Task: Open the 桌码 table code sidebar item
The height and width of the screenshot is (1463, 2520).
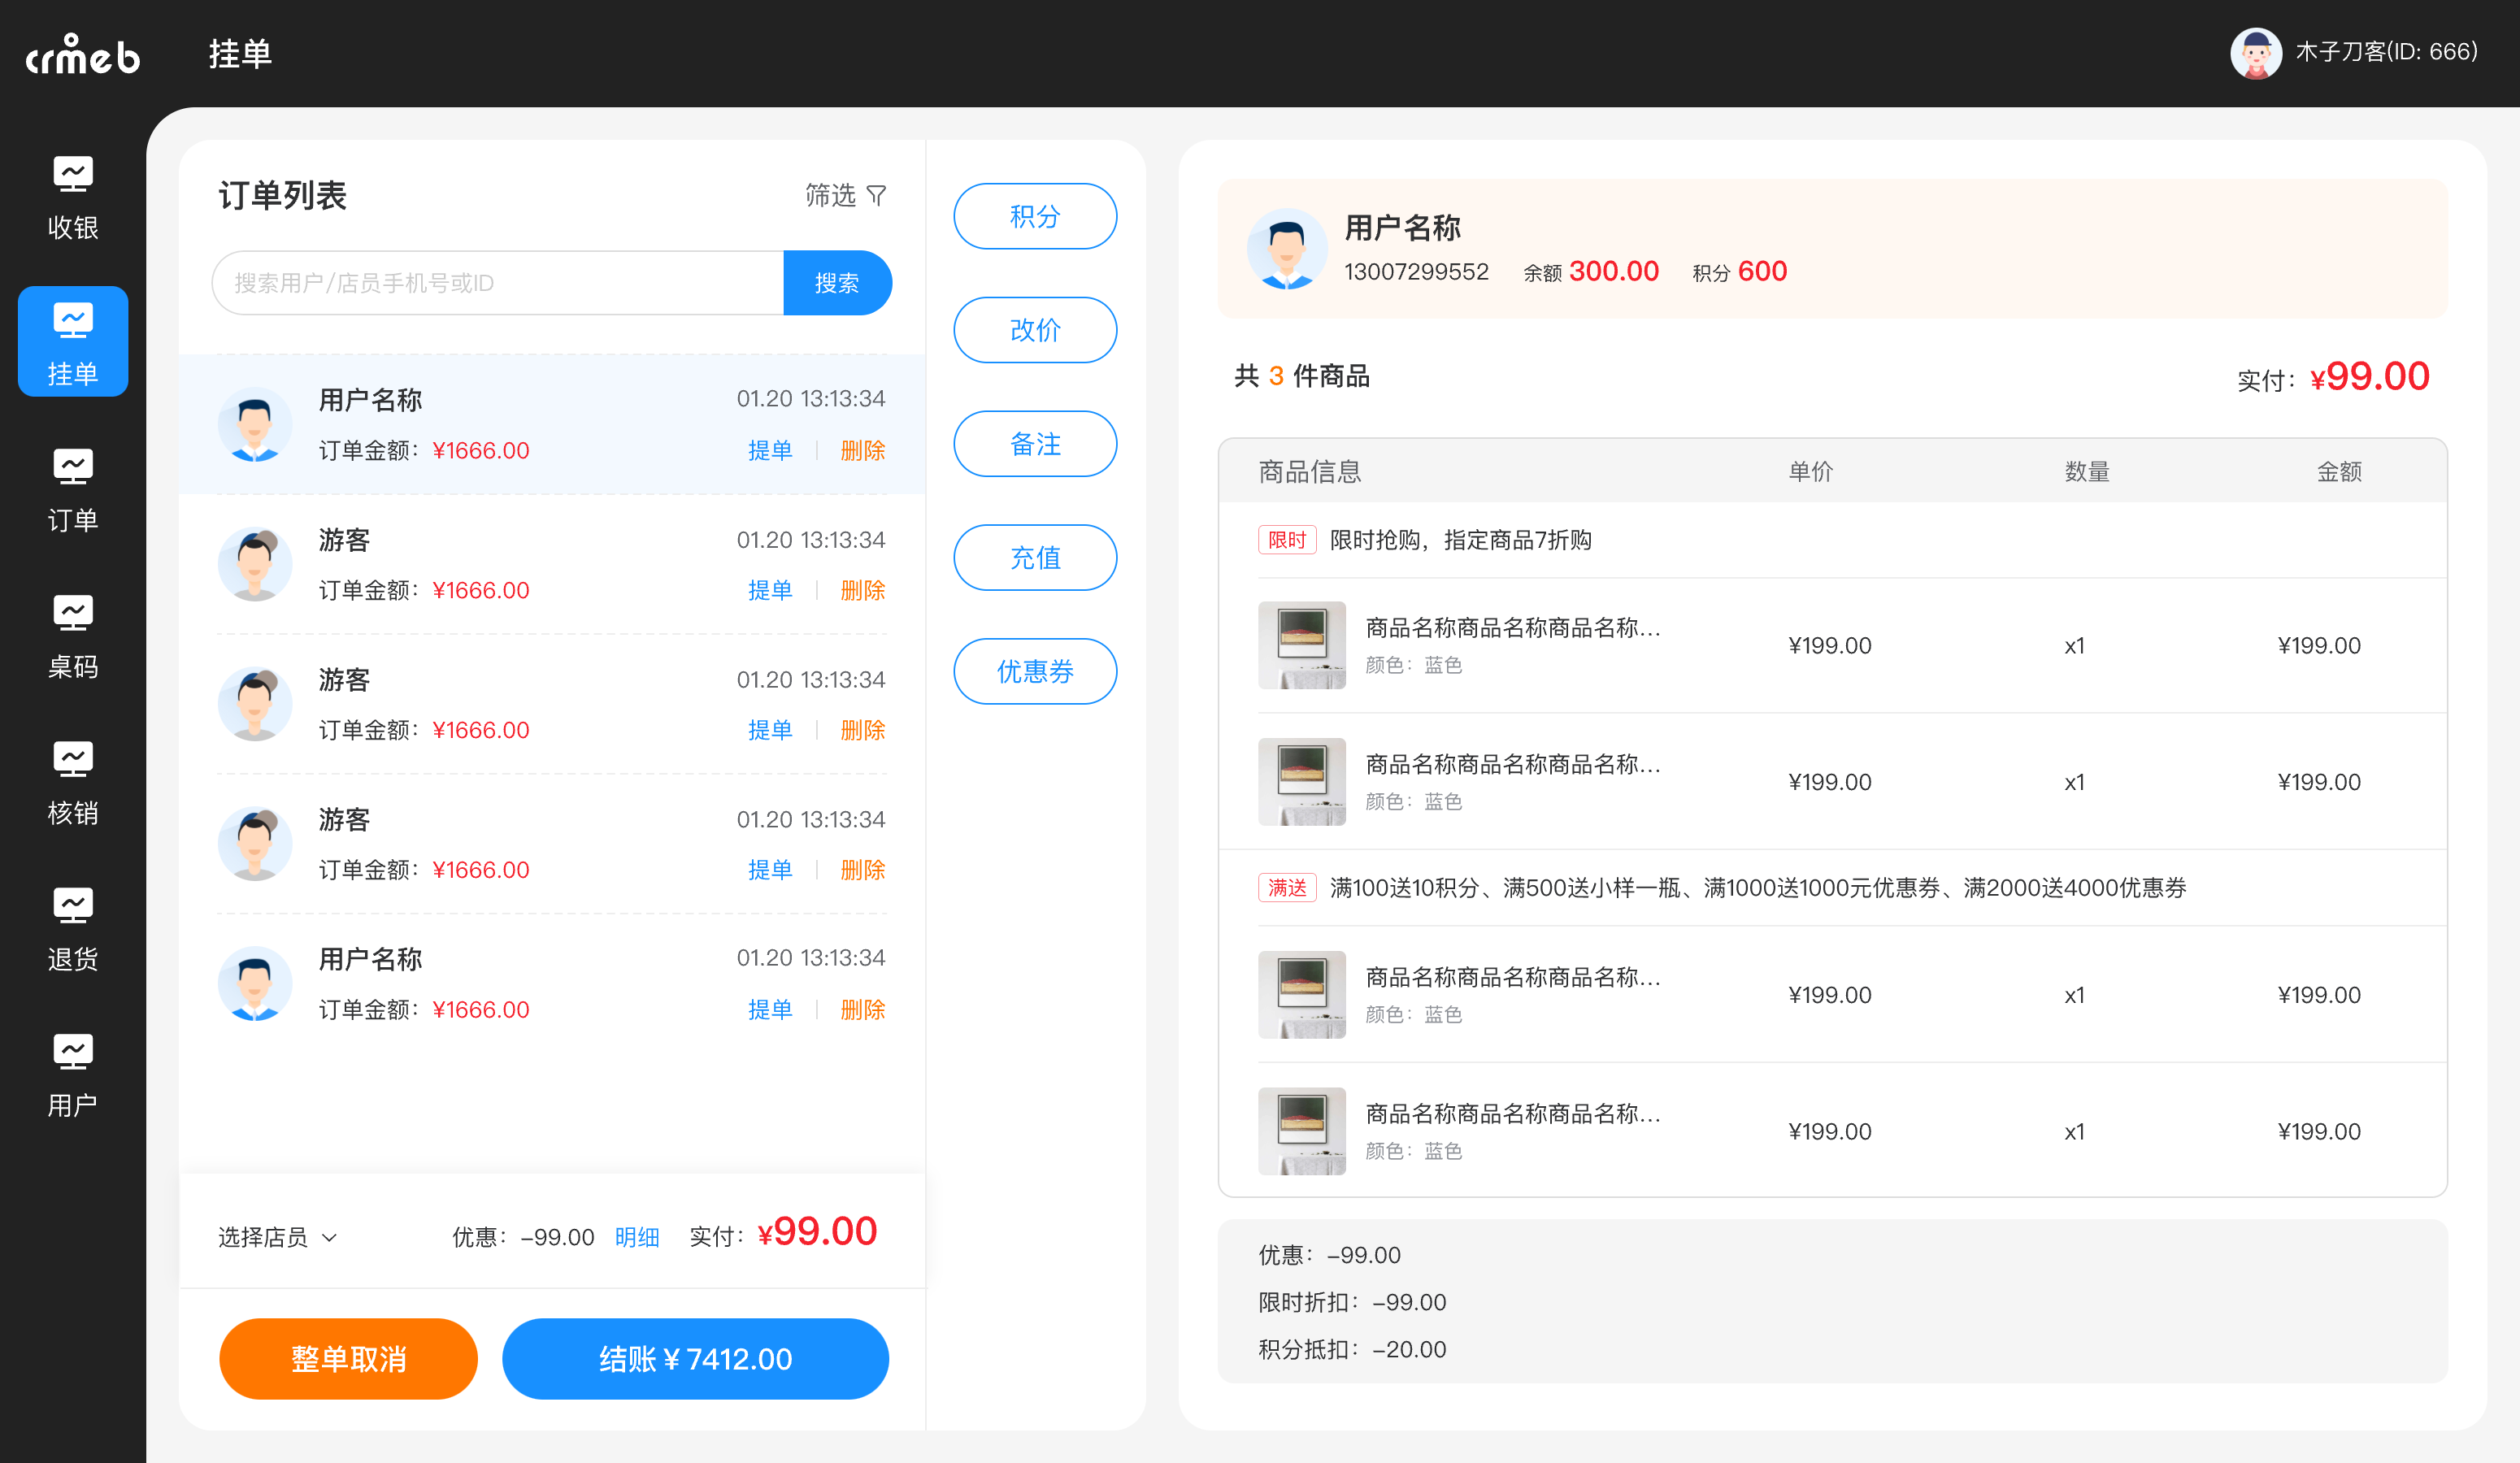Action: coord(73,636)
